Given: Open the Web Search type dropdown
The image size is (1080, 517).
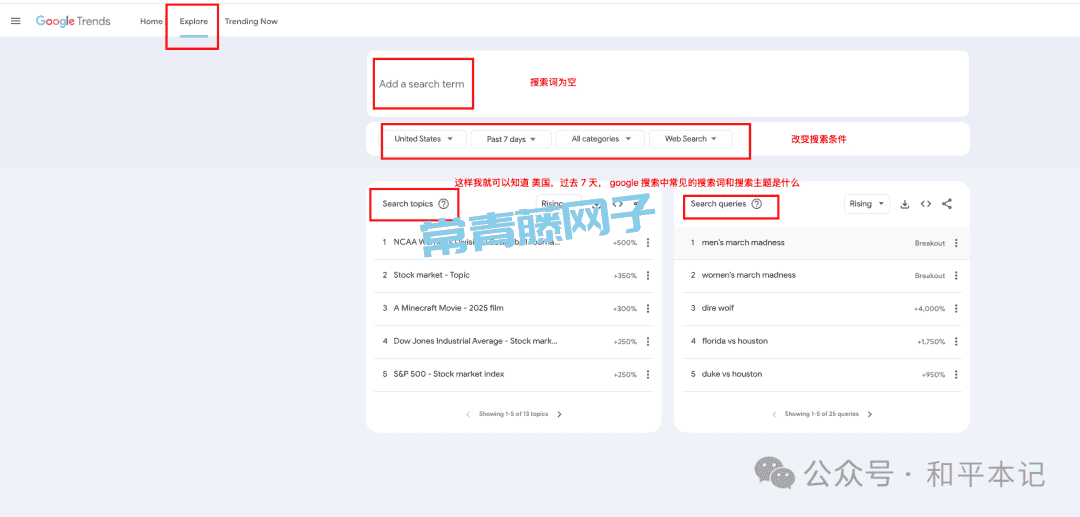Looking at the screenshot, I should click(691, 139).
